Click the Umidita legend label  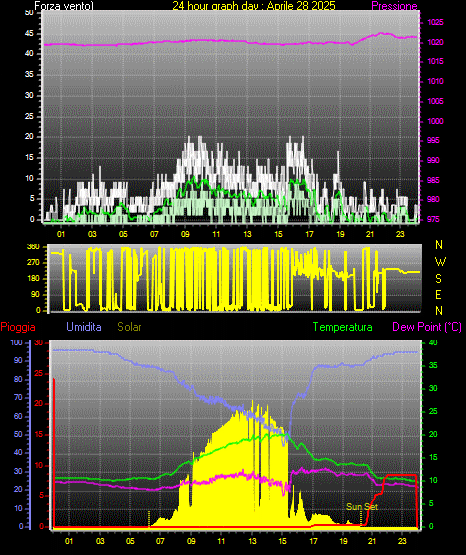pyautogui.click(x=84, y=327)
